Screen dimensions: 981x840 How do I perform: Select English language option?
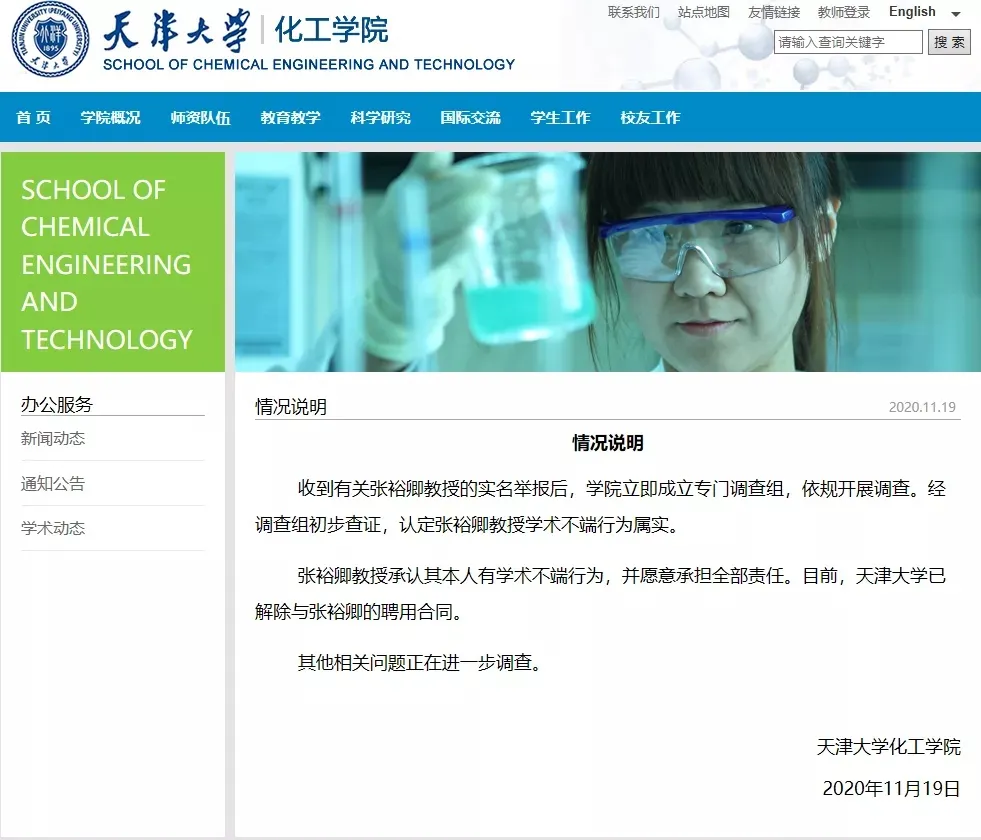(x=912, y=12)
